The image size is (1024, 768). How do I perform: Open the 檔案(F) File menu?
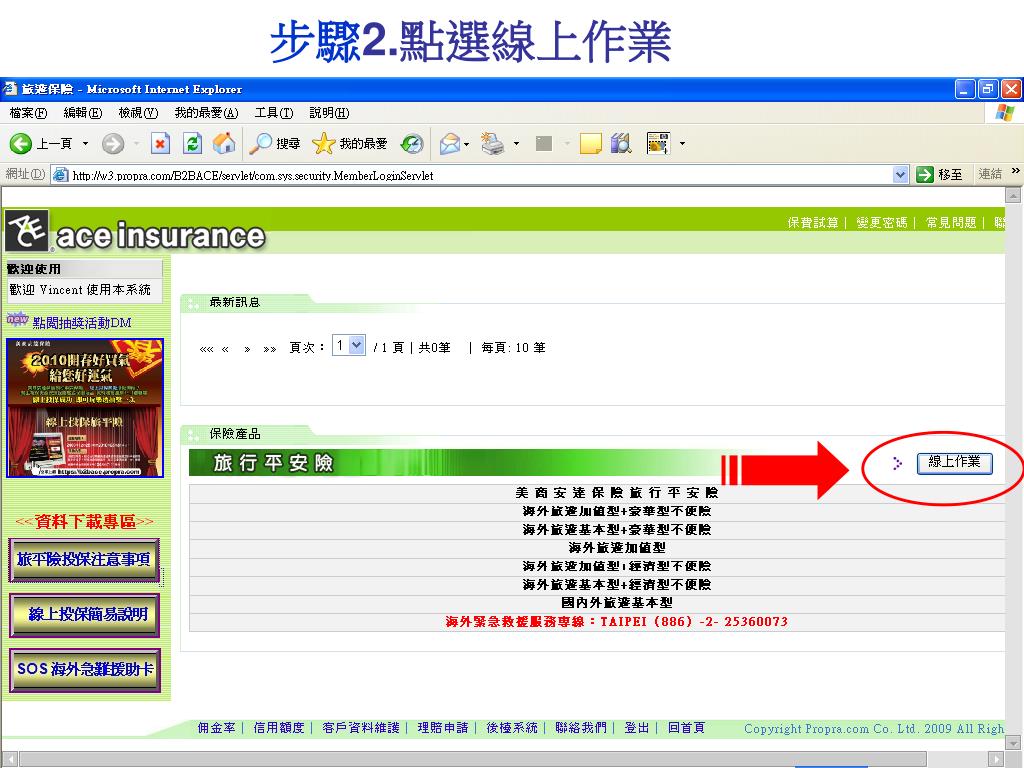point(28,113)
